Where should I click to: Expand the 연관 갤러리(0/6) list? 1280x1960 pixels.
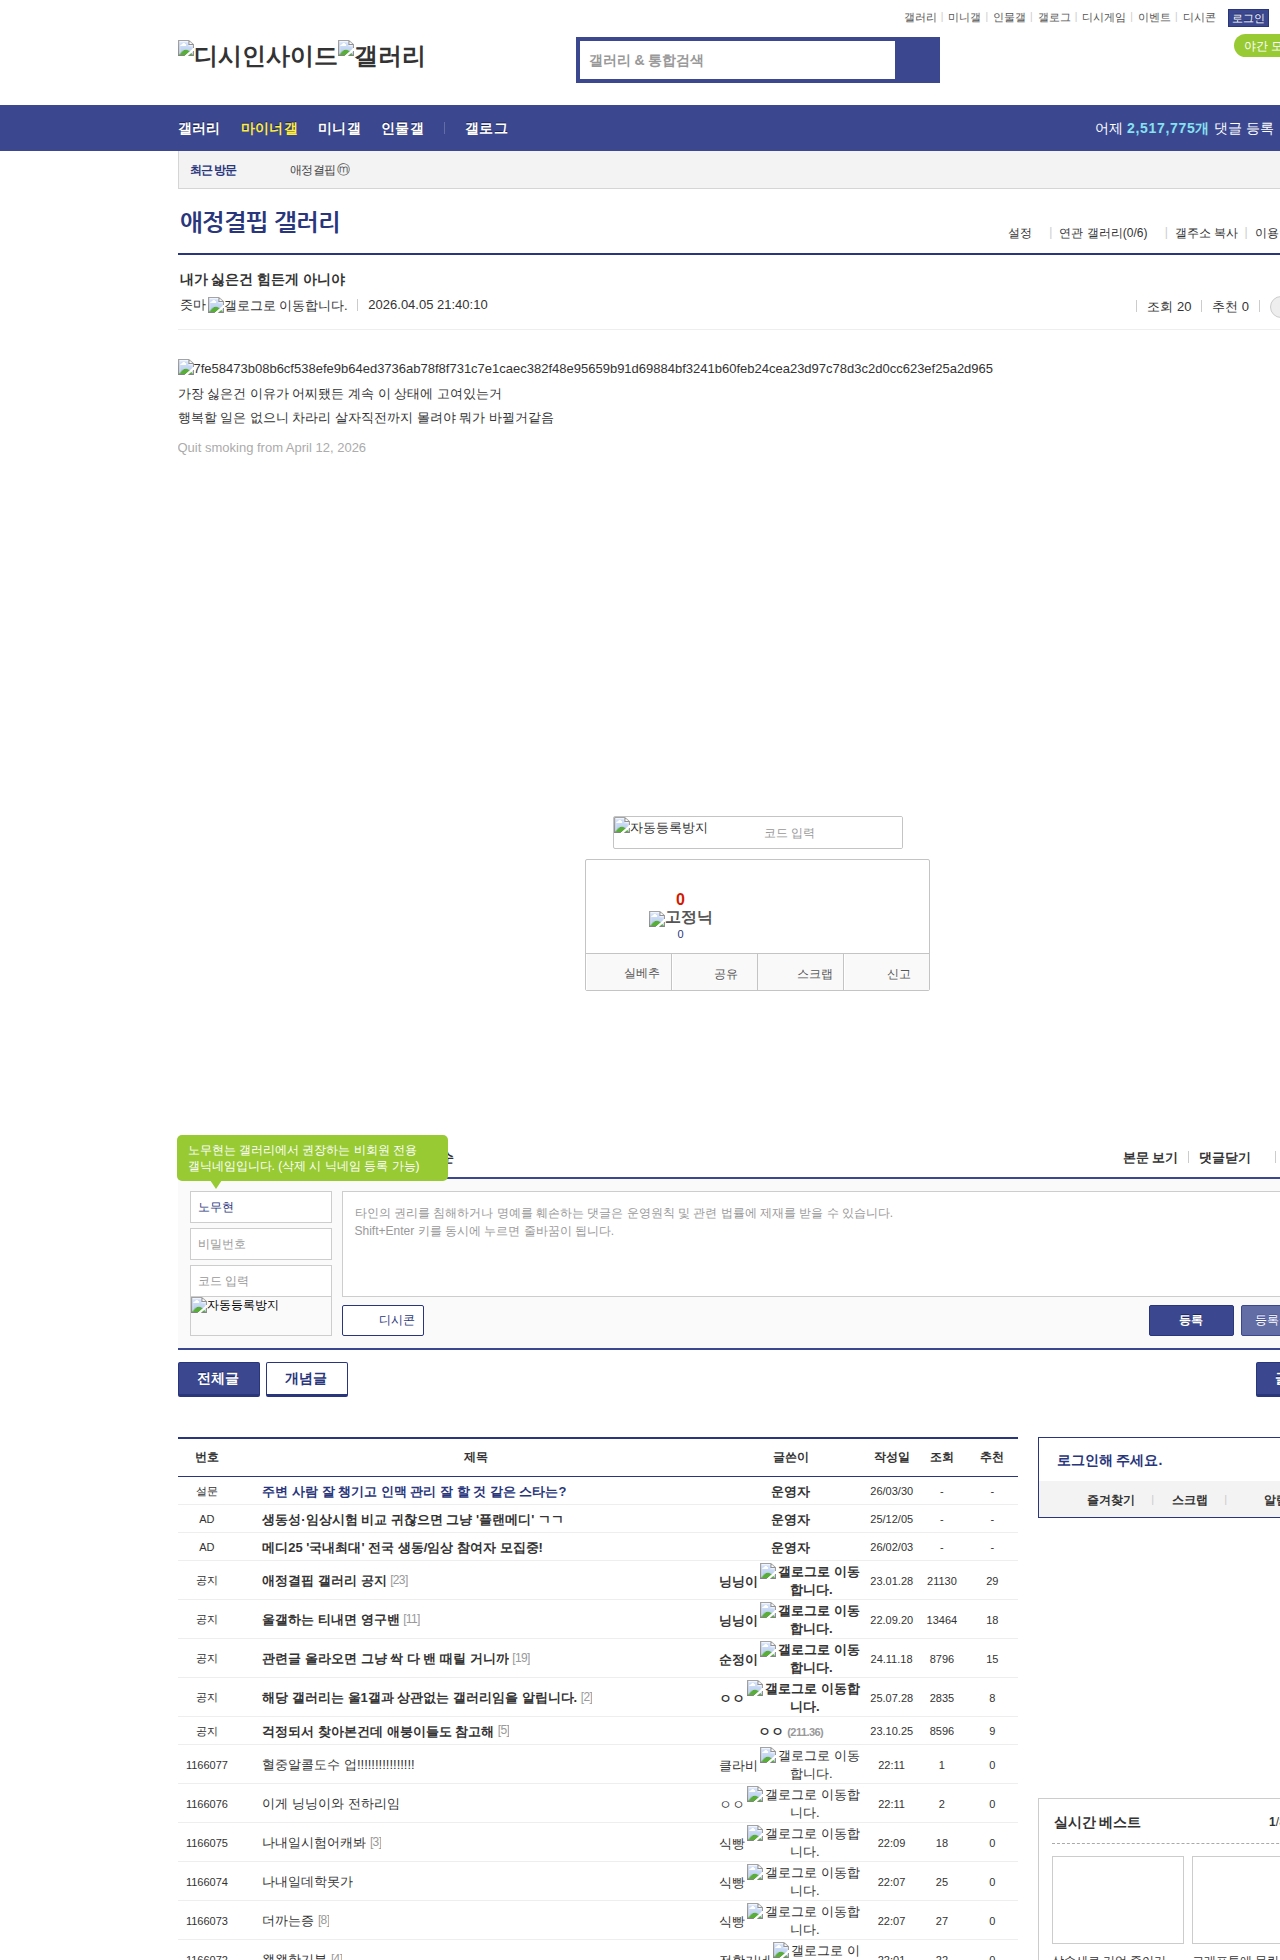pyautogui.click(x=1102, y=233)
